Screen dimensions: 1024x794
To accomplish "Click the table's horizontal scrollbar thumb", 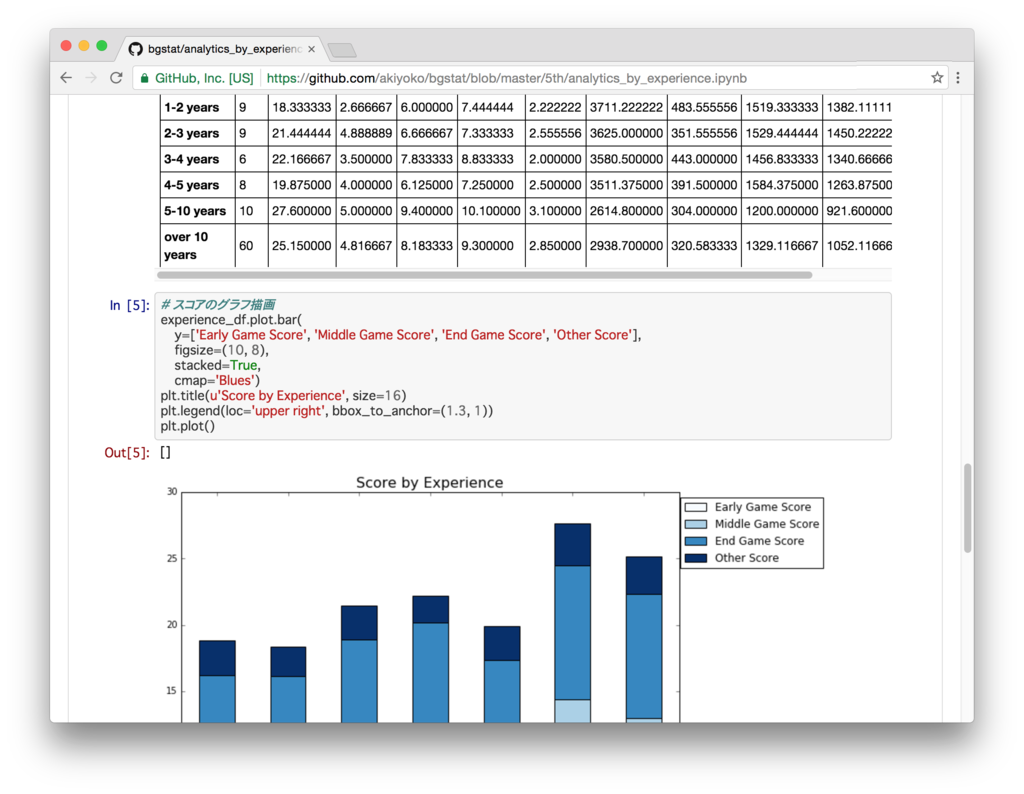I will (485, 275).
